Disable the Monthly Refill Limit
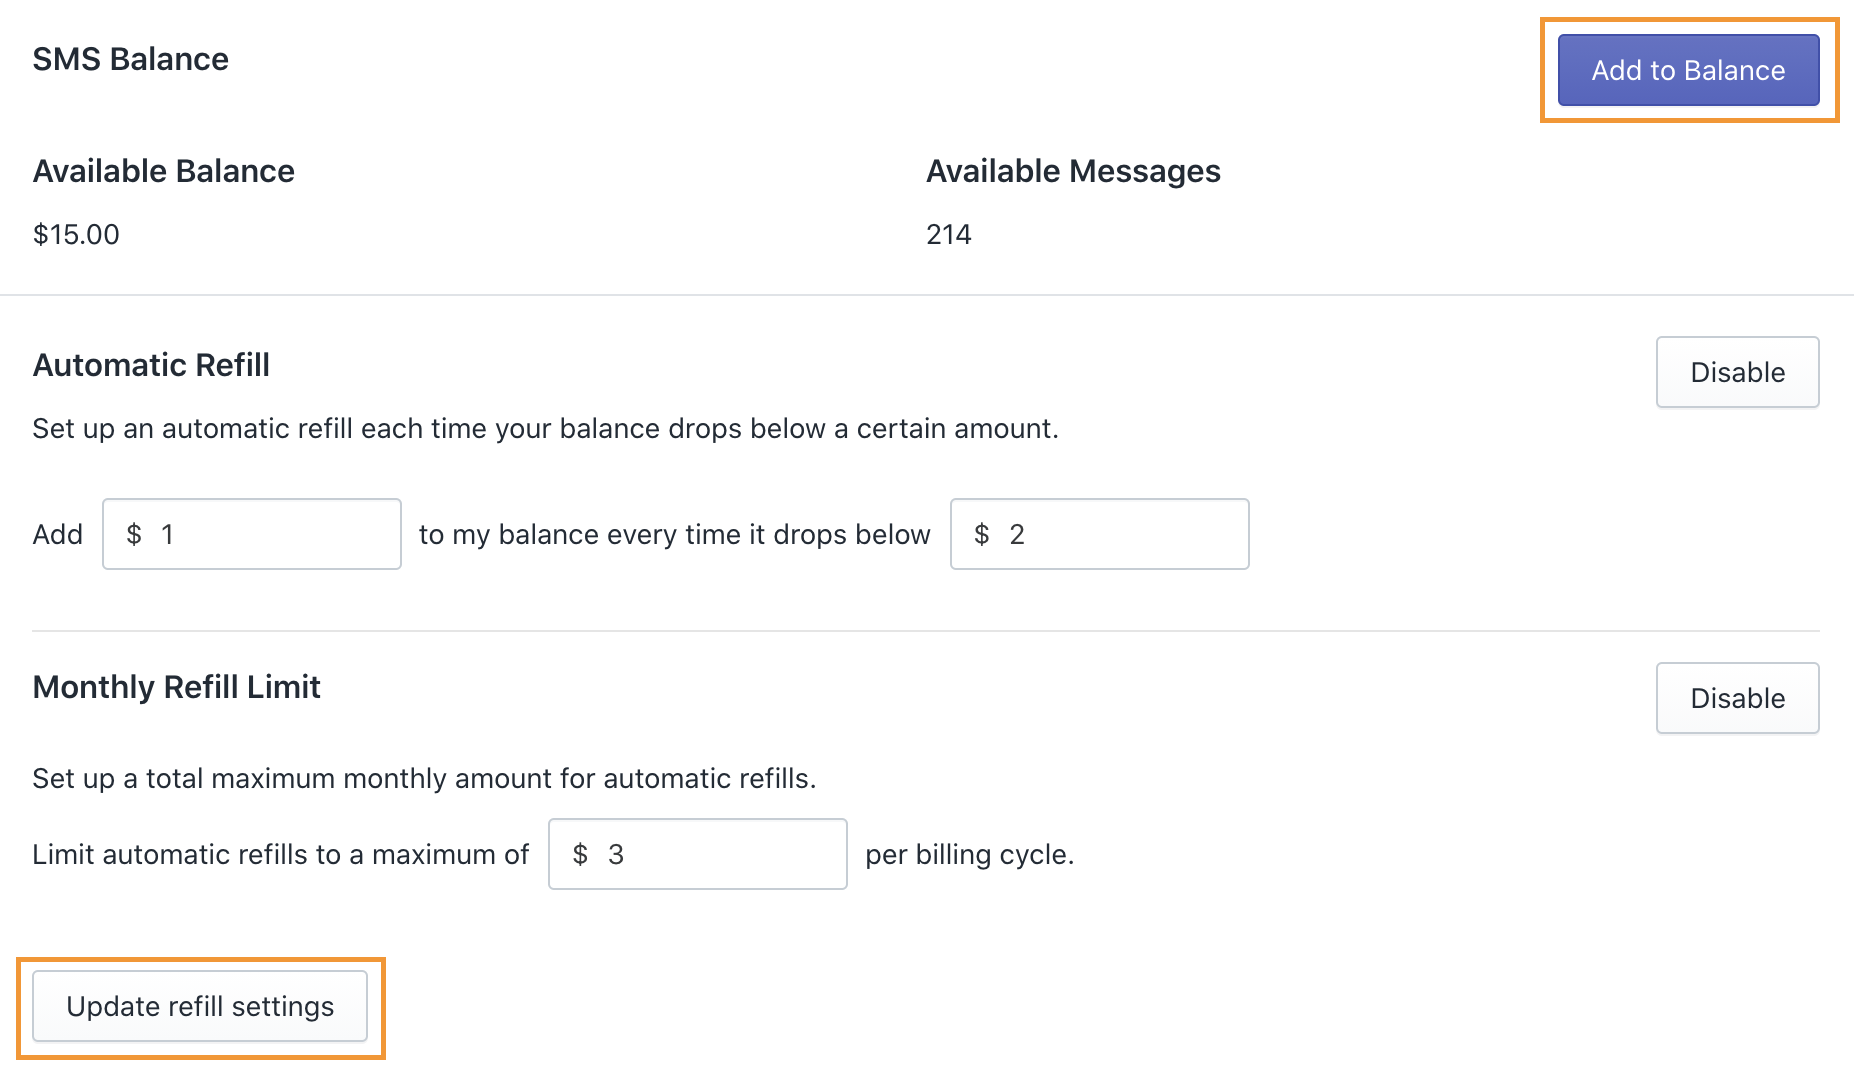This screenshot has height=1076, width=1854. click(1737, 698)
